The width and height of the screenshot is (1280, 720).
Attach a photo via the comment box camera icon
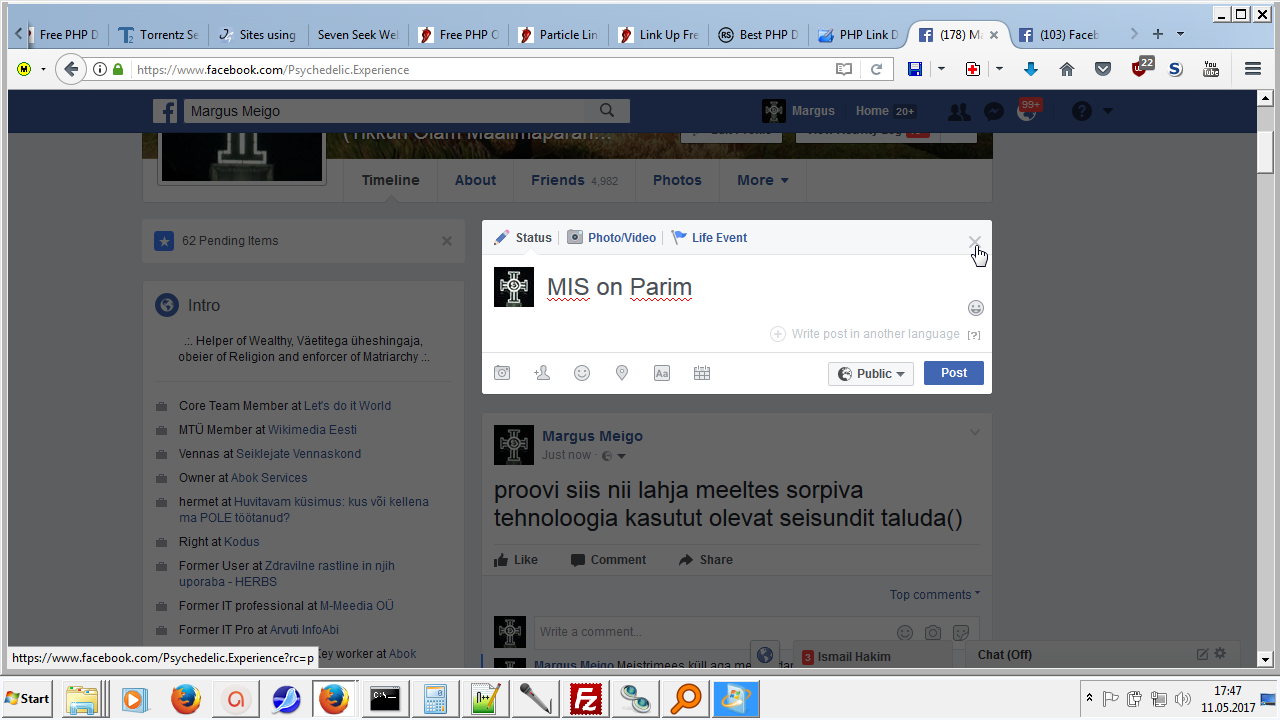[x=933, y=632]
